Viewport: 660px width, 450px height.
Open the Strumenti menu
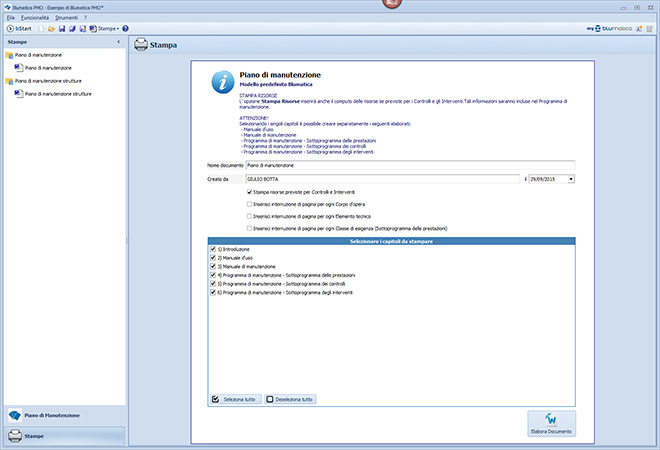point(67,18)
